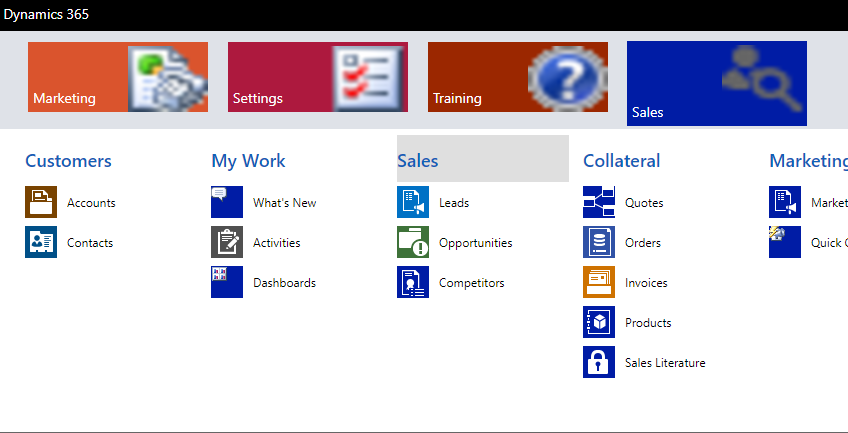Click the Products box icon
The width and height of the screenshot is (848, 433).
click(599, 322)
